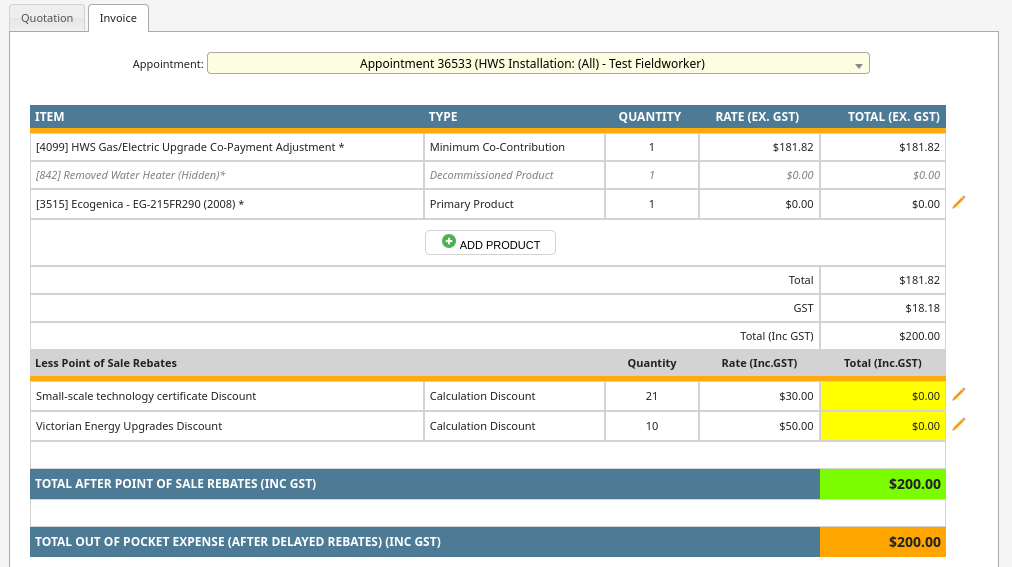This screenshot has width=1012, height=567.
Task: Click orange out of pocket expense amount
Action: click(882, 542)
